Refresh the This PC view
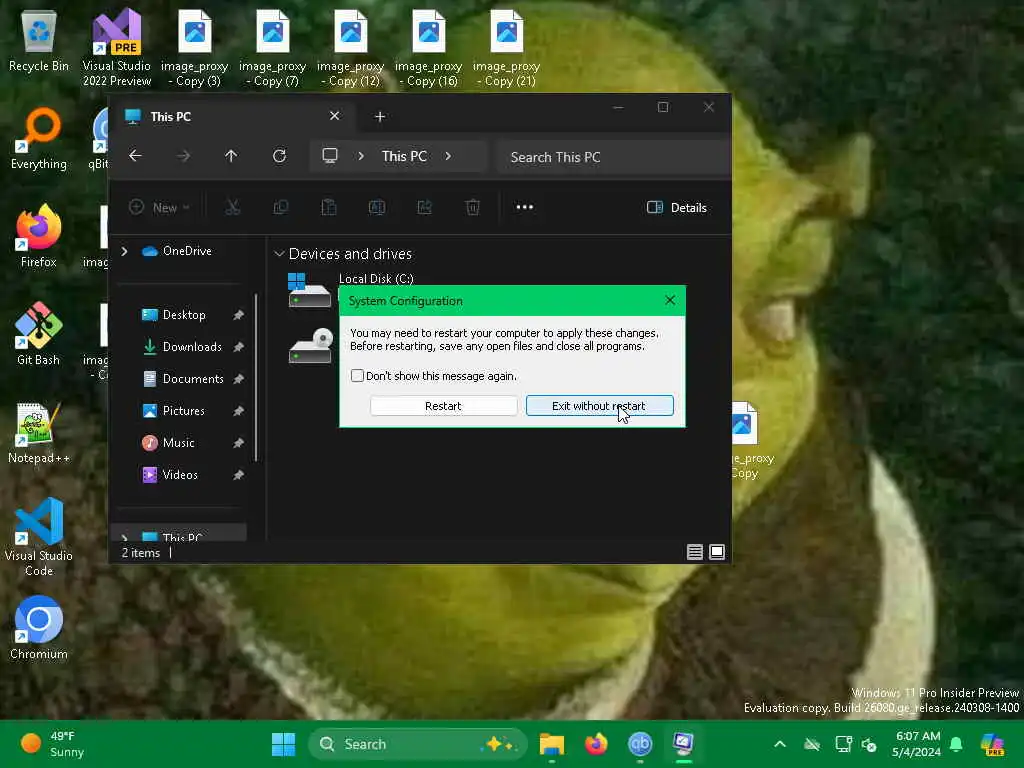This screenshot has height=768, width=1024. (280, 156)
